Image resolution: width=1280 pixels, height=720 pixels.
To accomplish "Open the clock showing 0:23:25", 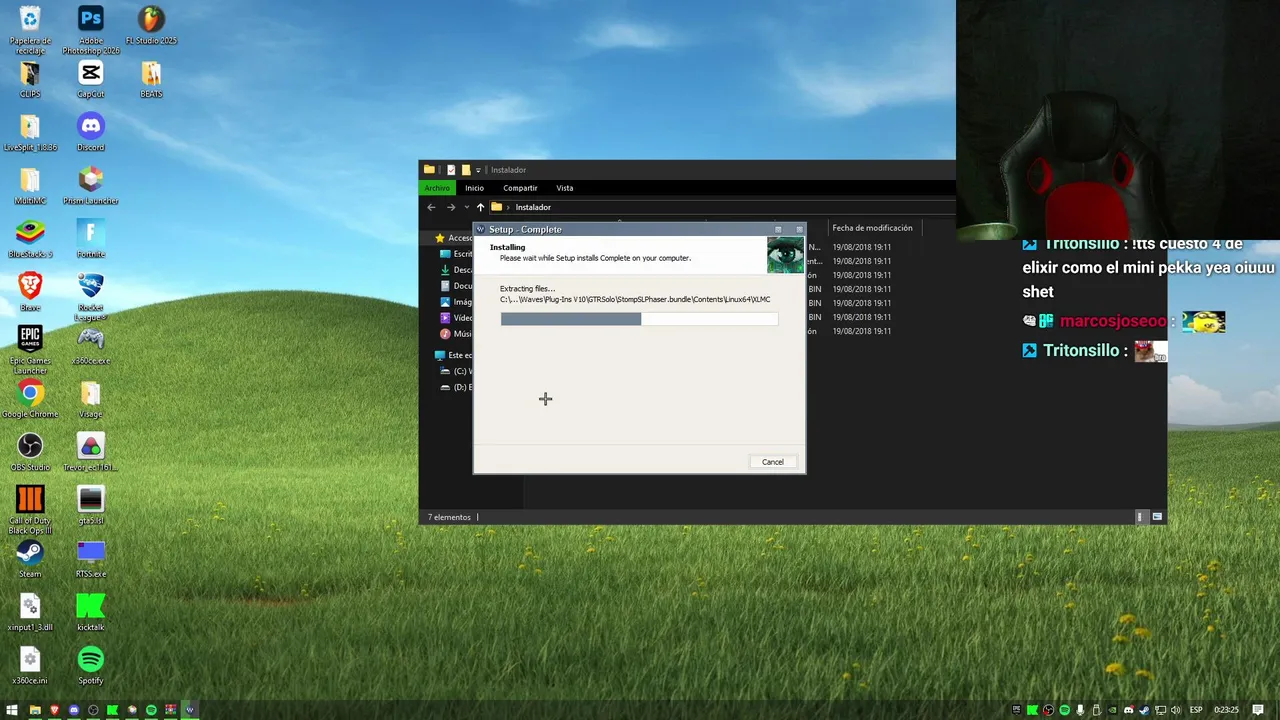I will tap(1225, 710).
